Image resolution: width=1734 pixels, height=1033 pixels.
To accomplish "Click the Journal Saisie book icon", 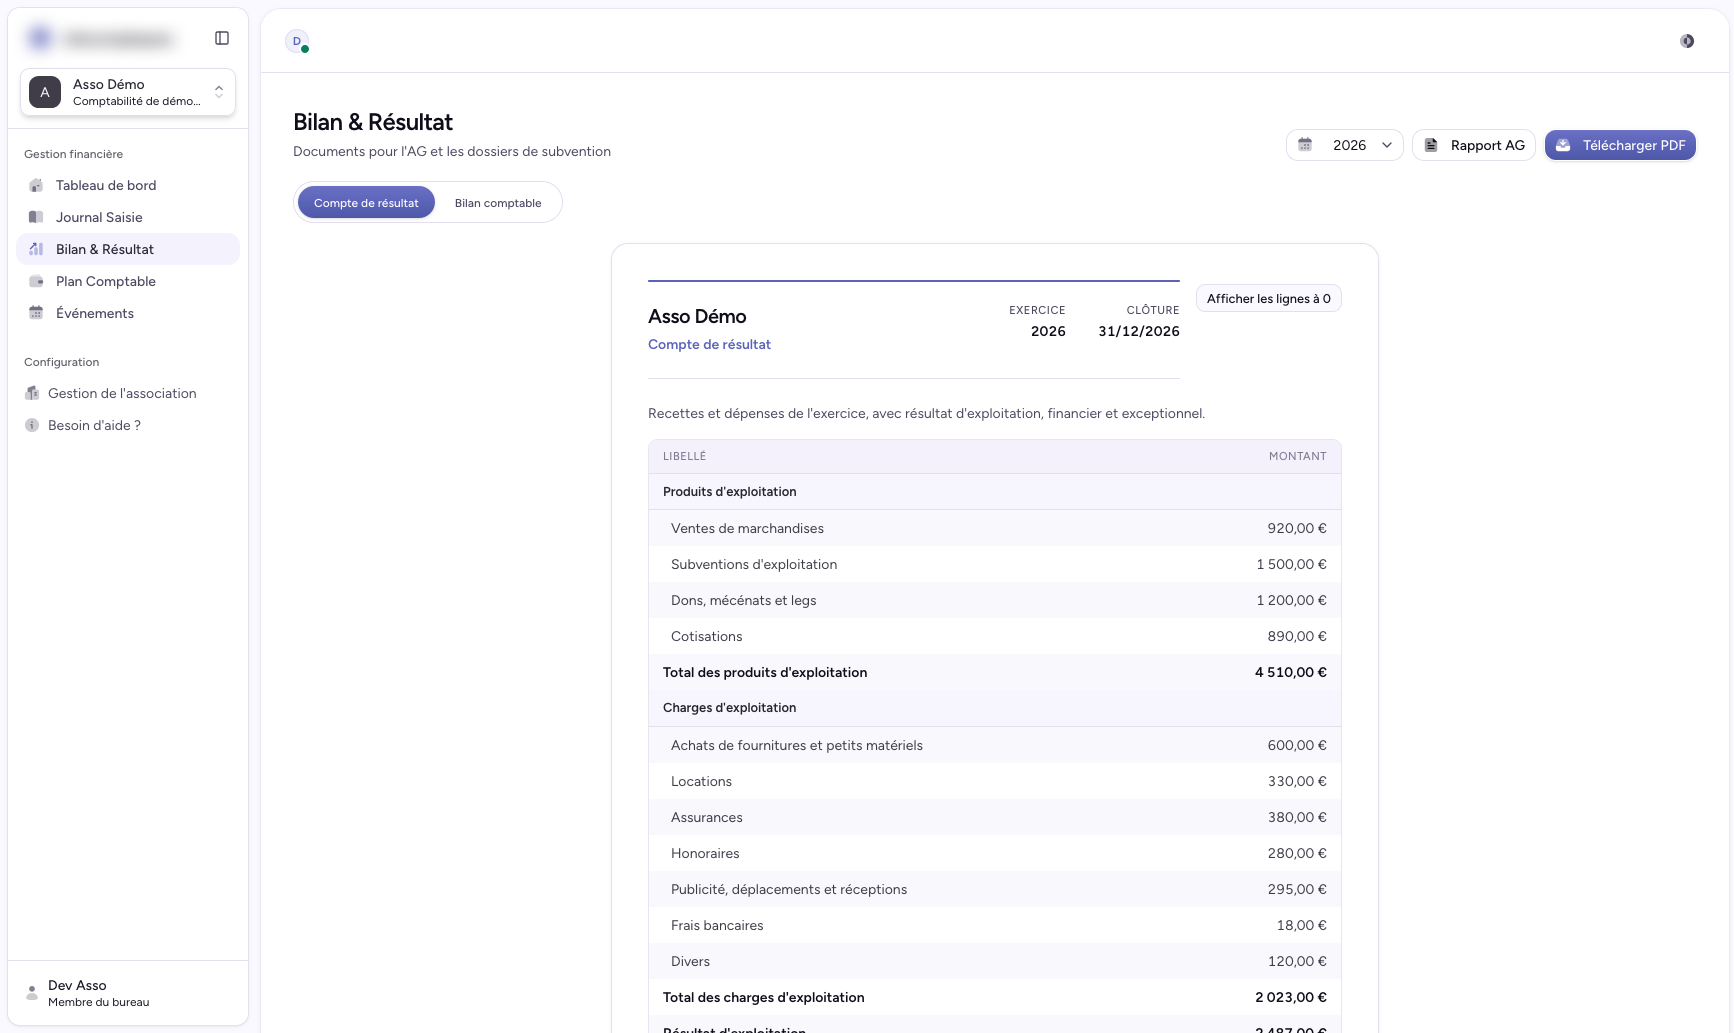I will tap(36, 217).
